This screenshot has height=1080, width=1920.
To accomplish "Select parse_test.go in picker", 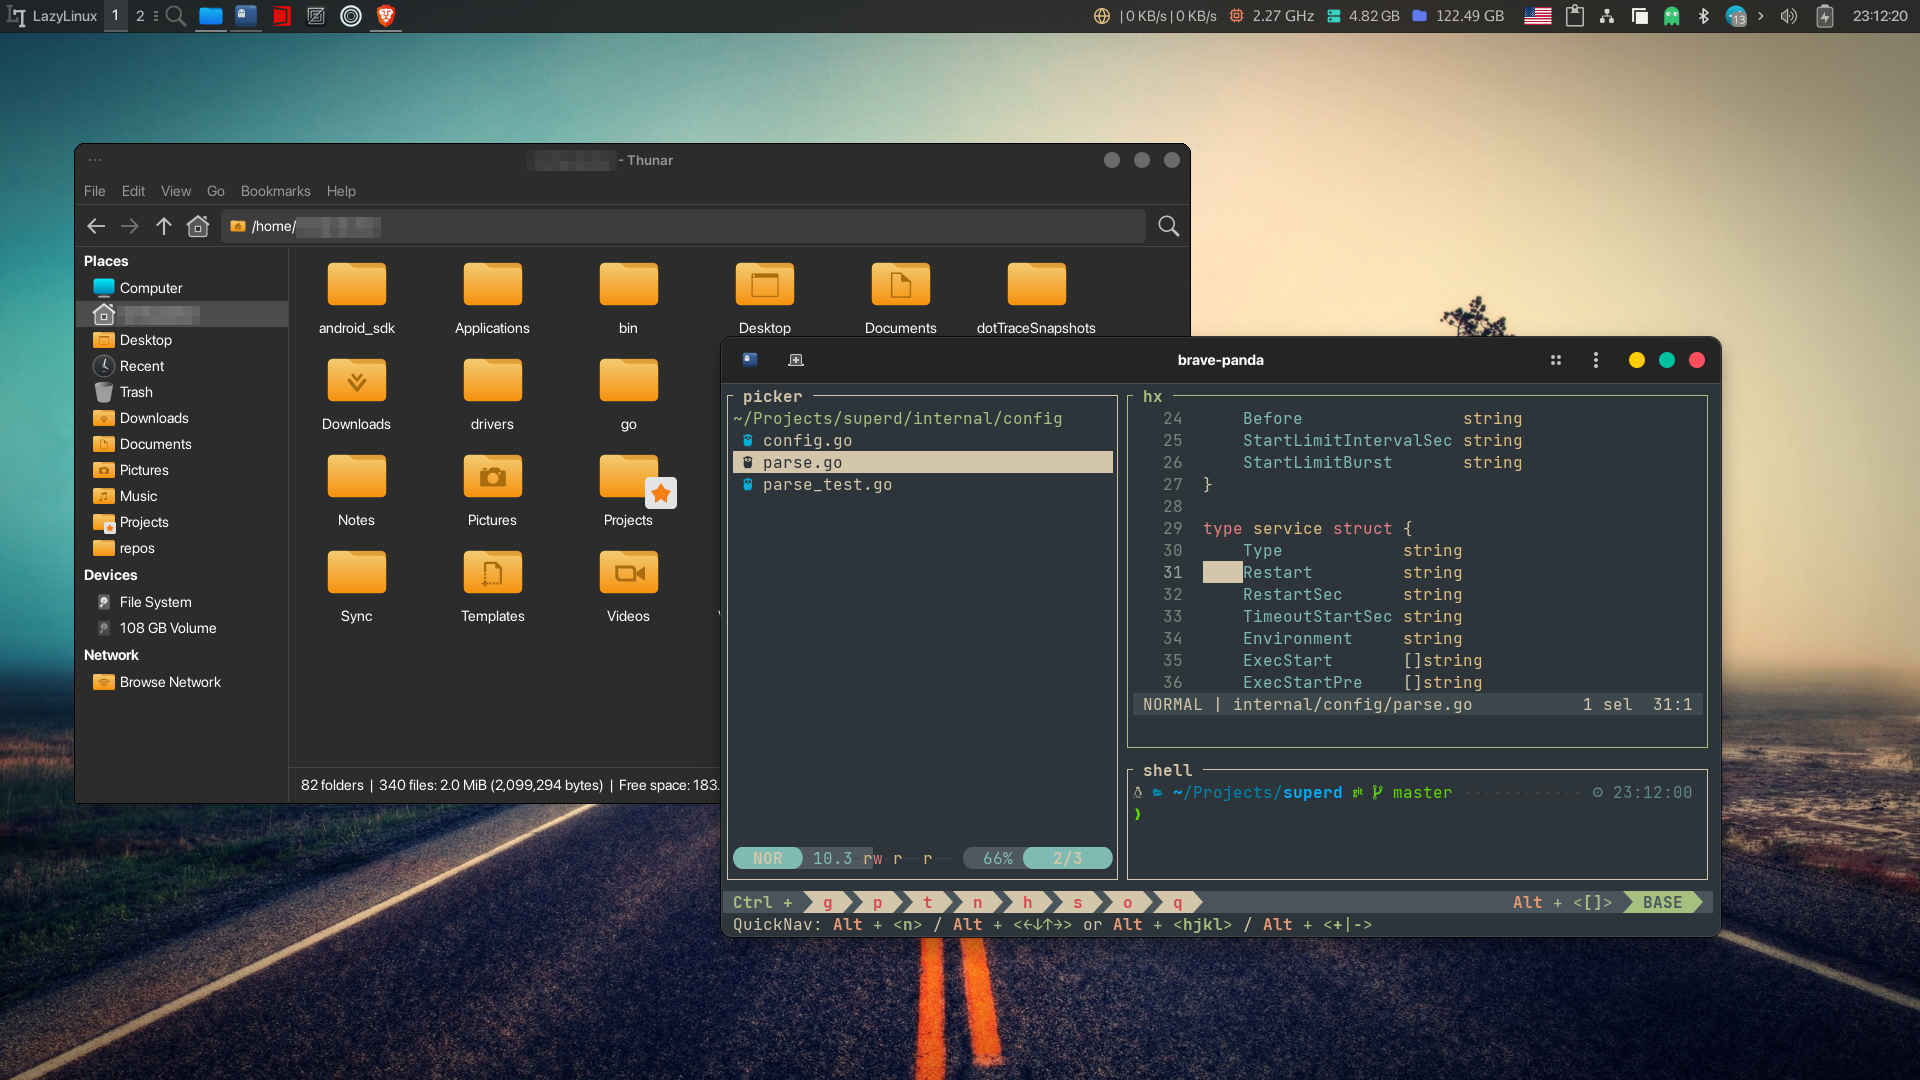I will tap(827, 485).
